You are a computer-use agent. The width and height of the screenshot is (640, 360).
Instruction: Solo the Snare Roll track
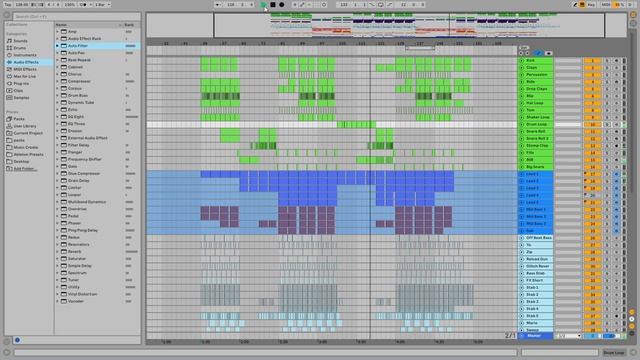[x=607, y=131]
